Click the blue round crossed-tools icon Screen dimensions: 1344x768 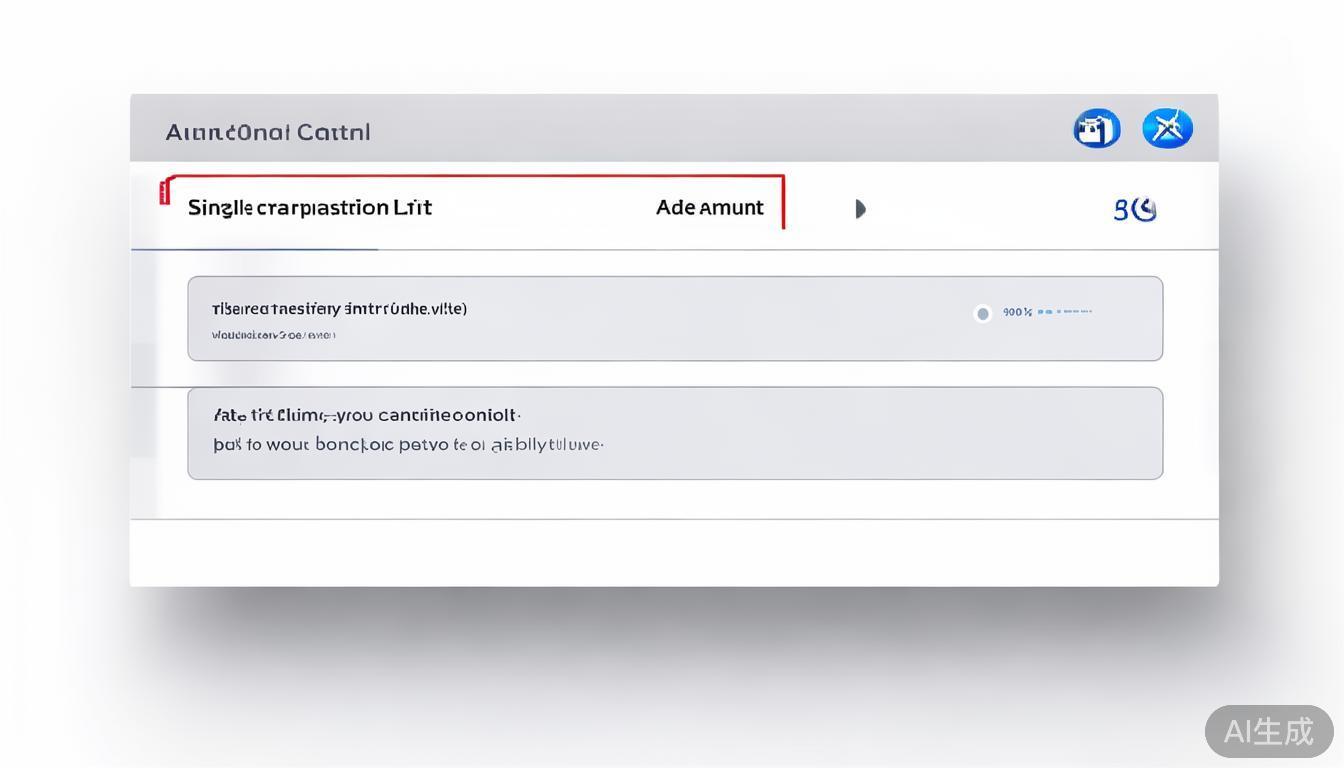click(1167, 129)
